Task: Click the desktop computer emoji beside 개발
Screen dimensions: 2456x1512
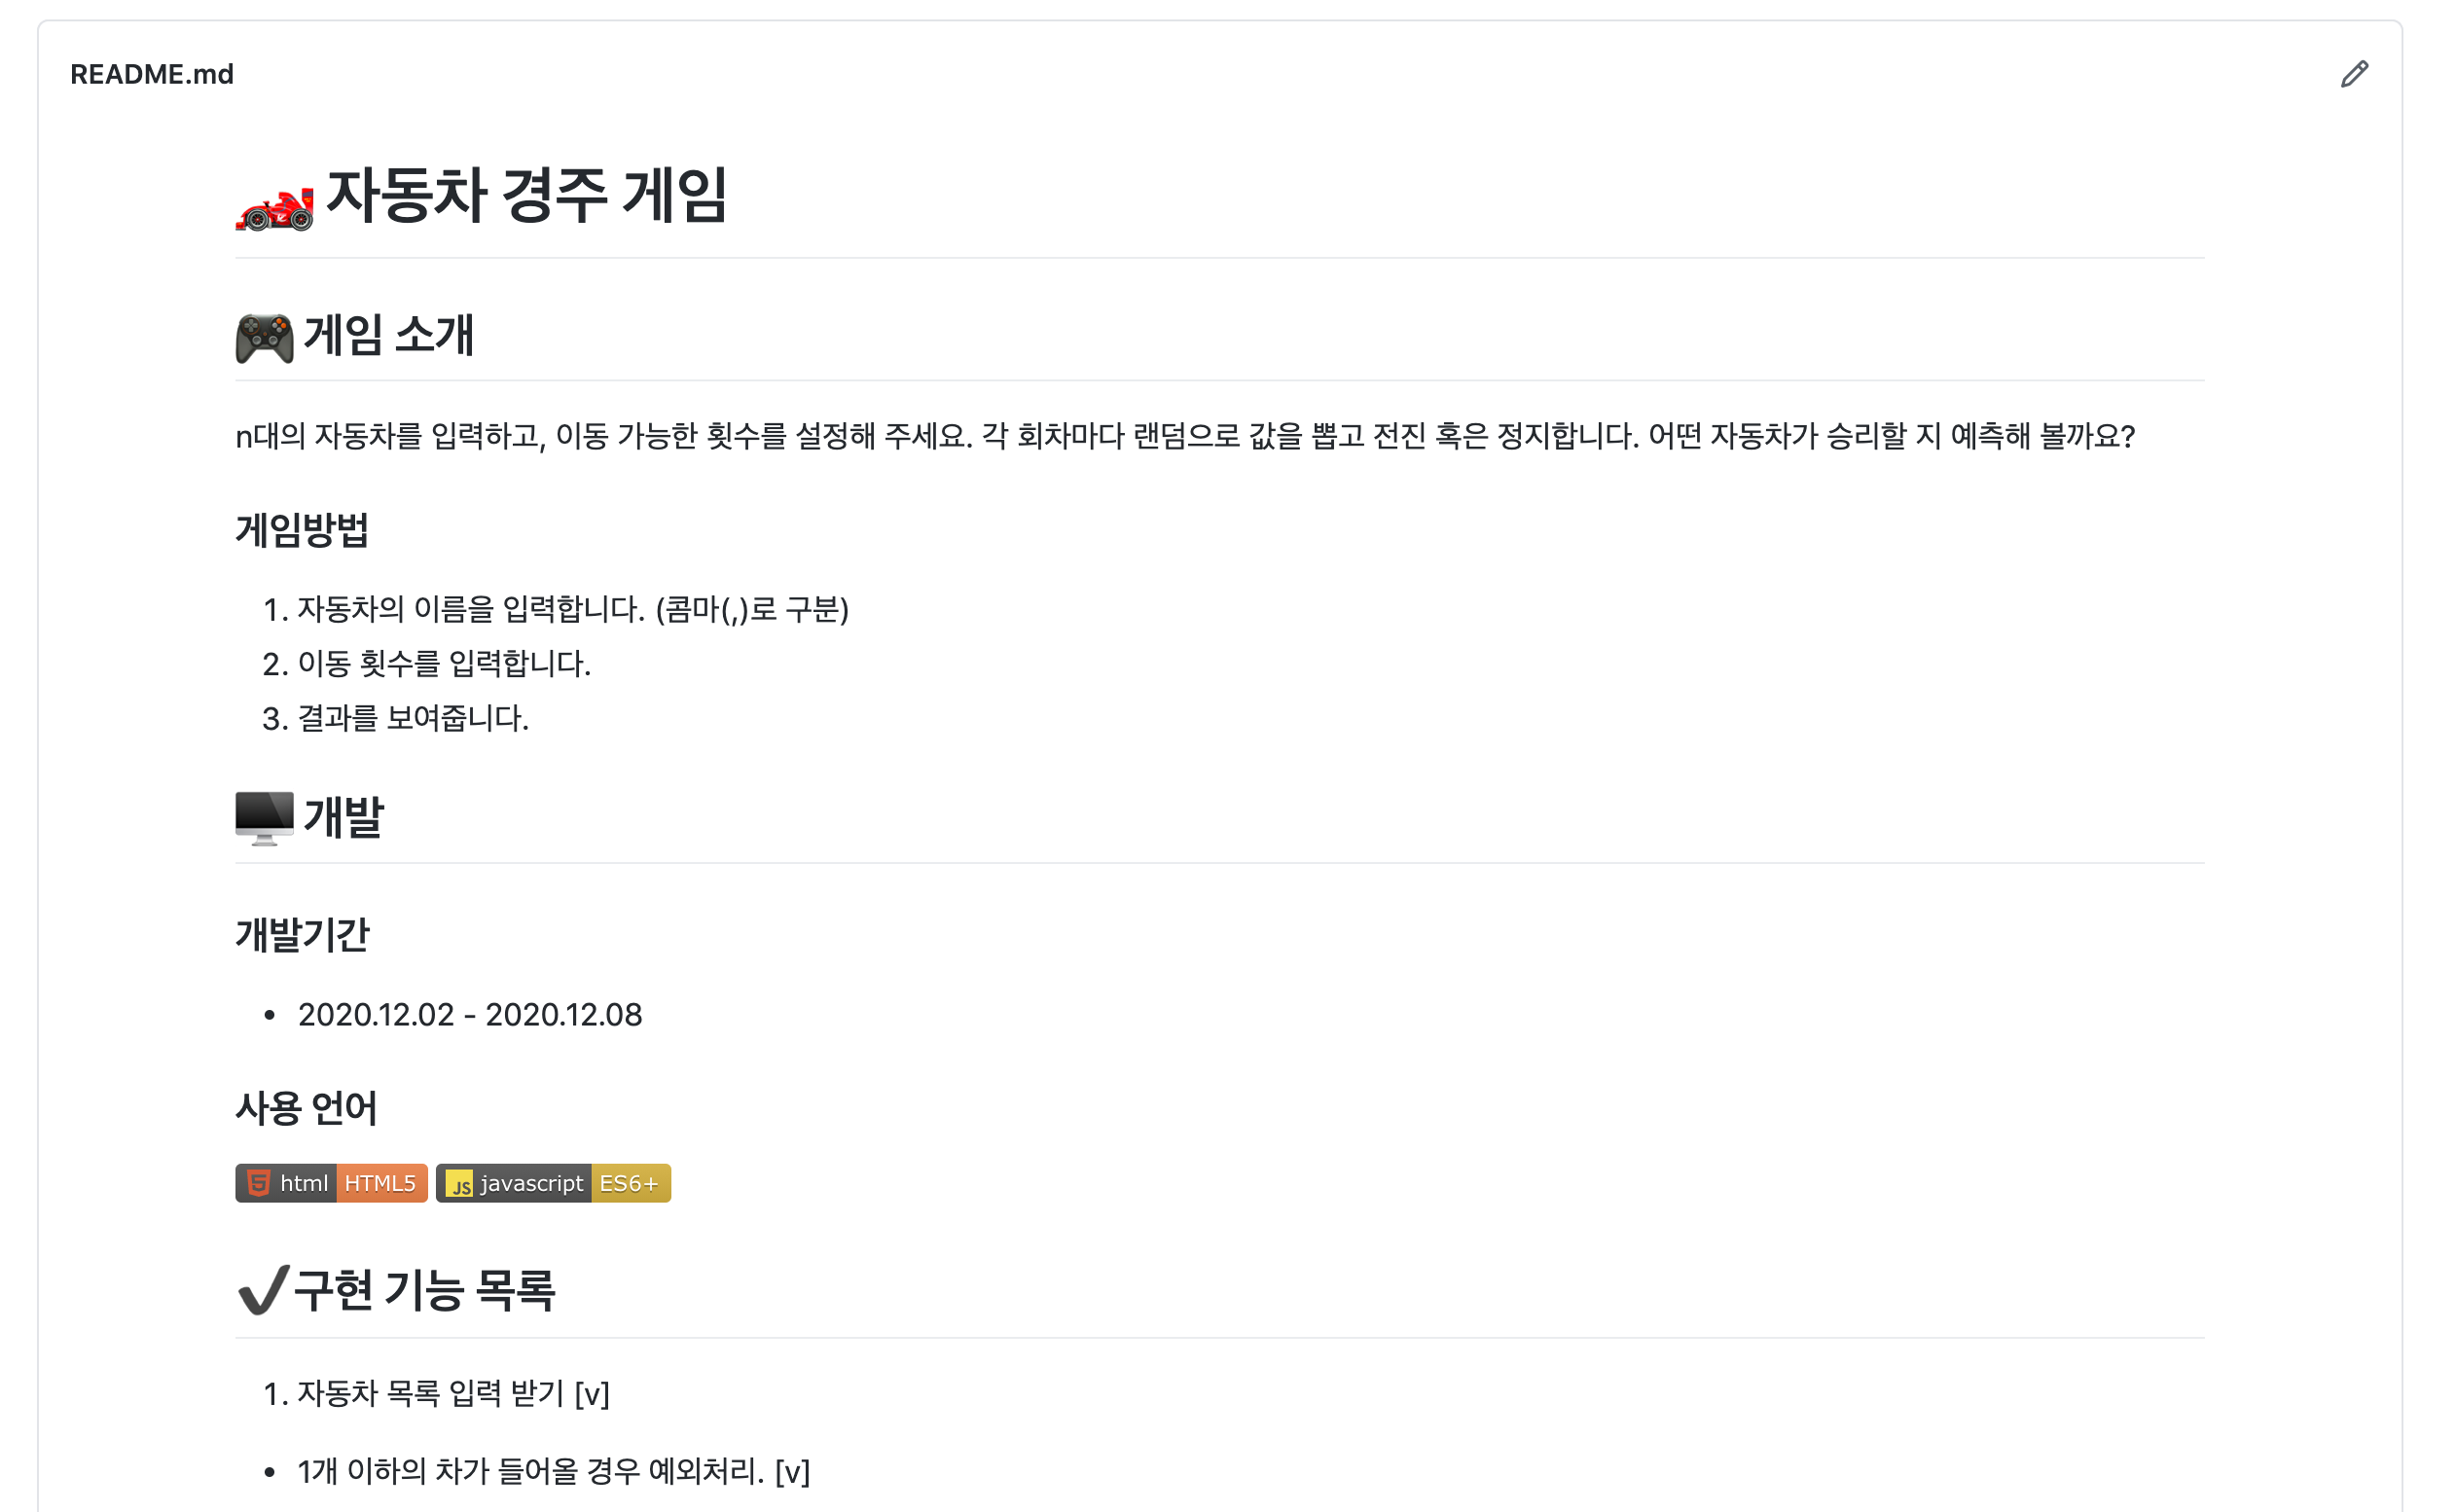Action: (x=265, y=819)
